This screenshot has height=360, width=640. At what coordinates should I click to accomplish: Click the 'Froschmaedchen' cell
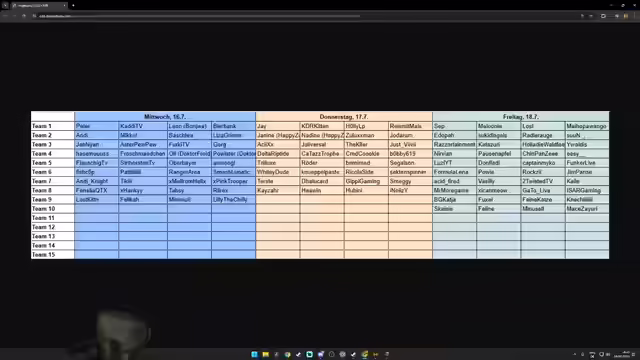(143, 153)
